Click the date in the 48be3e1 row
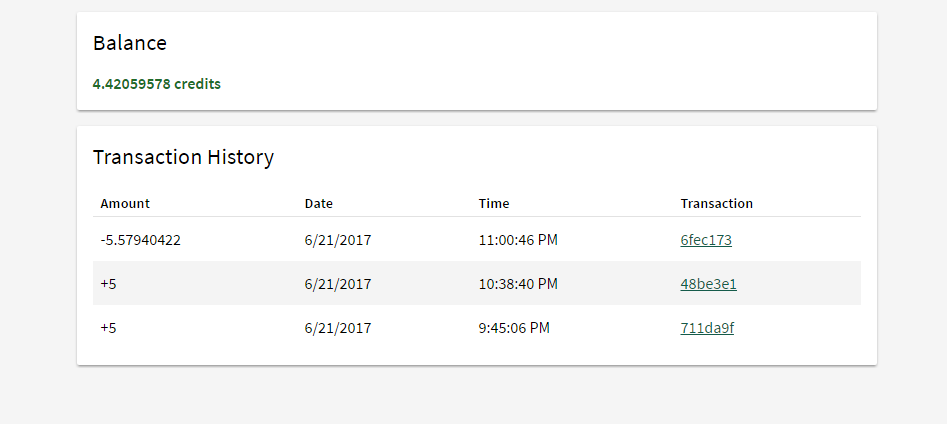Image resolution: width=947 pixels, height=424 pixels. coord(338,284)
